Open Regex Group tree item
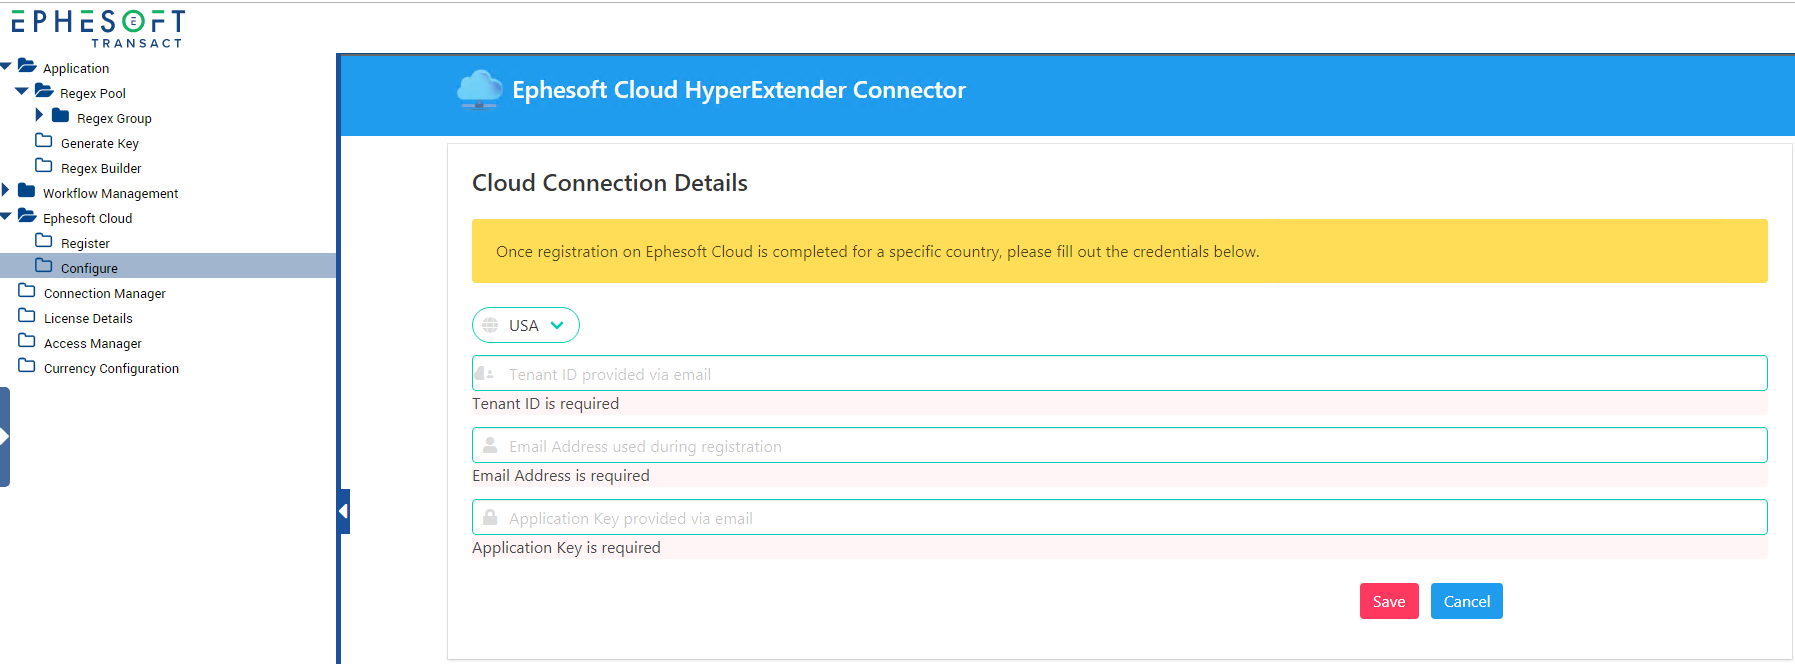 114,118
